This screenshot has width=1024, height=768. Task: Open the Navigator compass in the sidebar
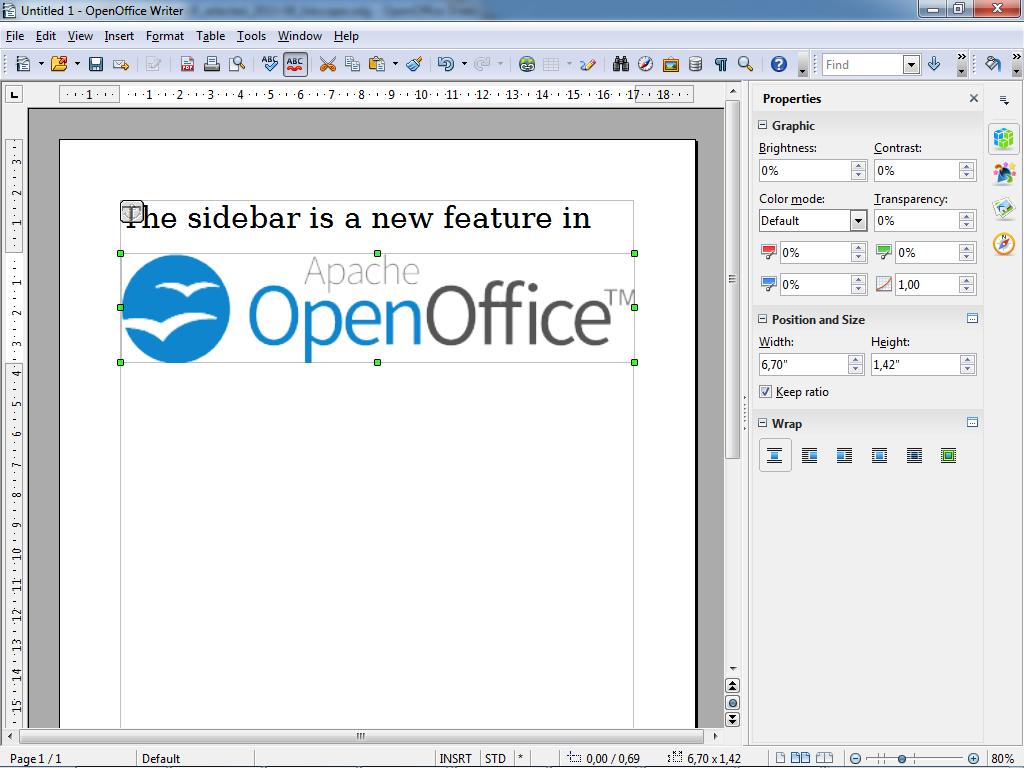1003,243
